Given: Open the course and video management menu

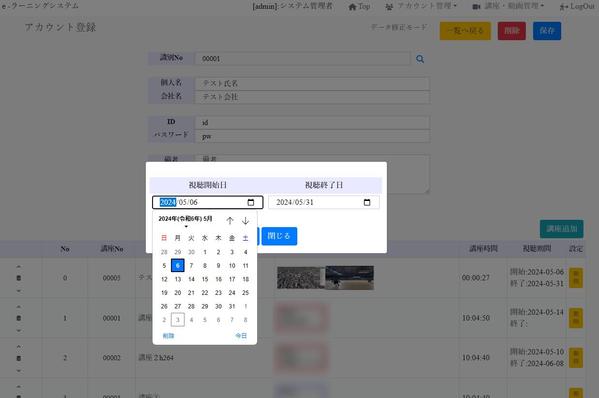Looking at the screenshot, I should pyautogui.click(x=508, y=6).
